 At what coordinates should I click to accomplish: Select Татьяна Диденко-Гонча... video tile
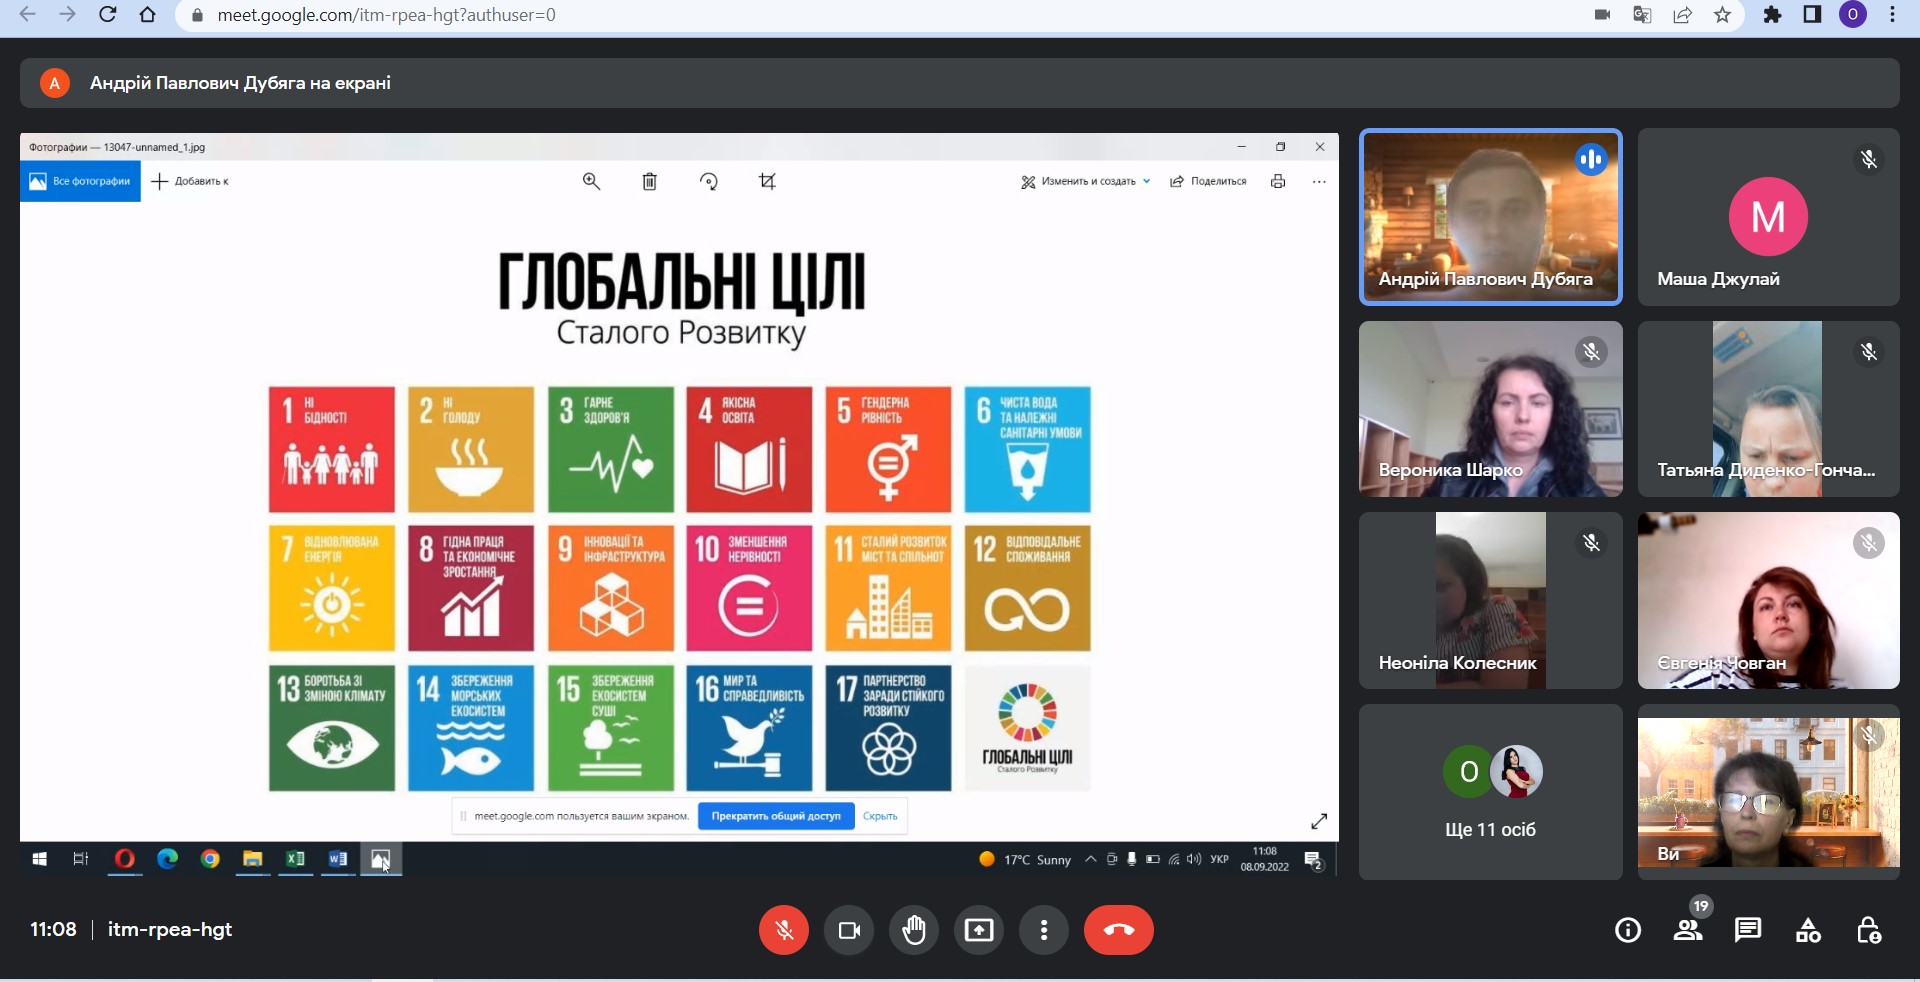[x=1768, y=409]
